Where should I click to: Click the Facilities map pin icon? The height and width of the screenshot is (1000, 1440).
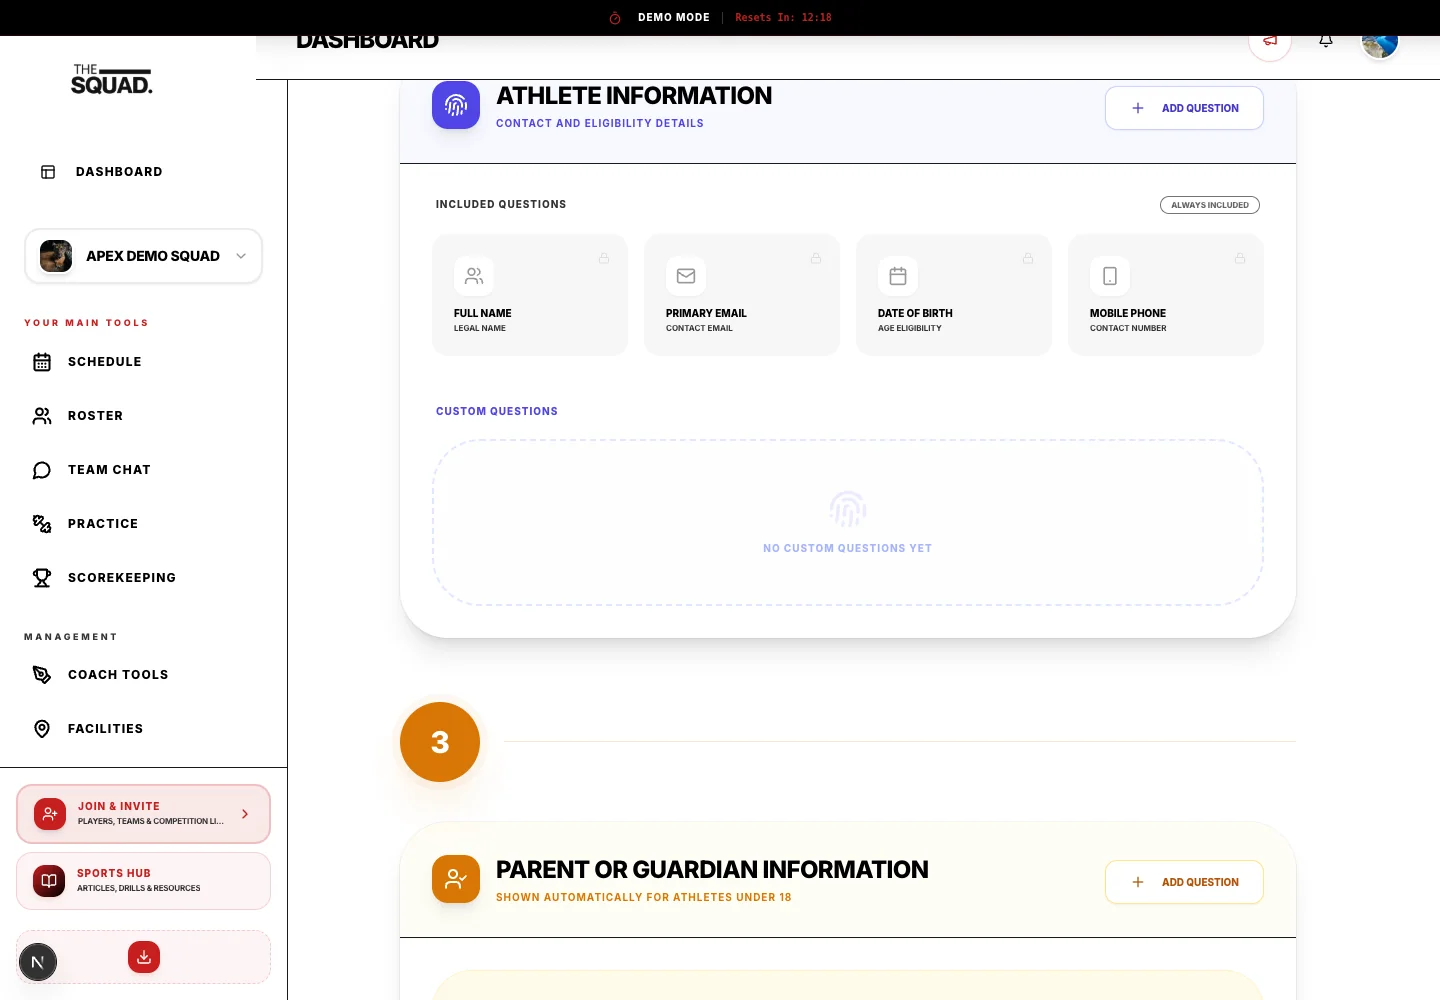(42, 729)
